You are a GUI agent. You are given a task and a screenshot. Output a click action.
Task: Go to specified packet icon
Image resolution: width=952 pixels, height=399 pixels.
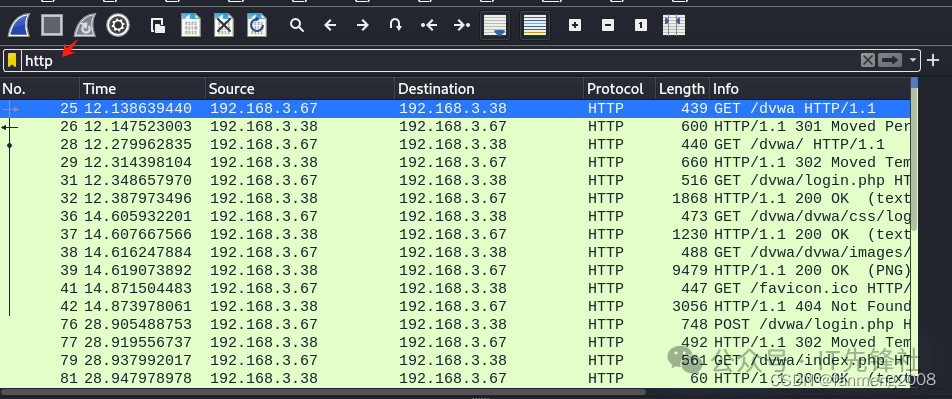click(395, 26)
